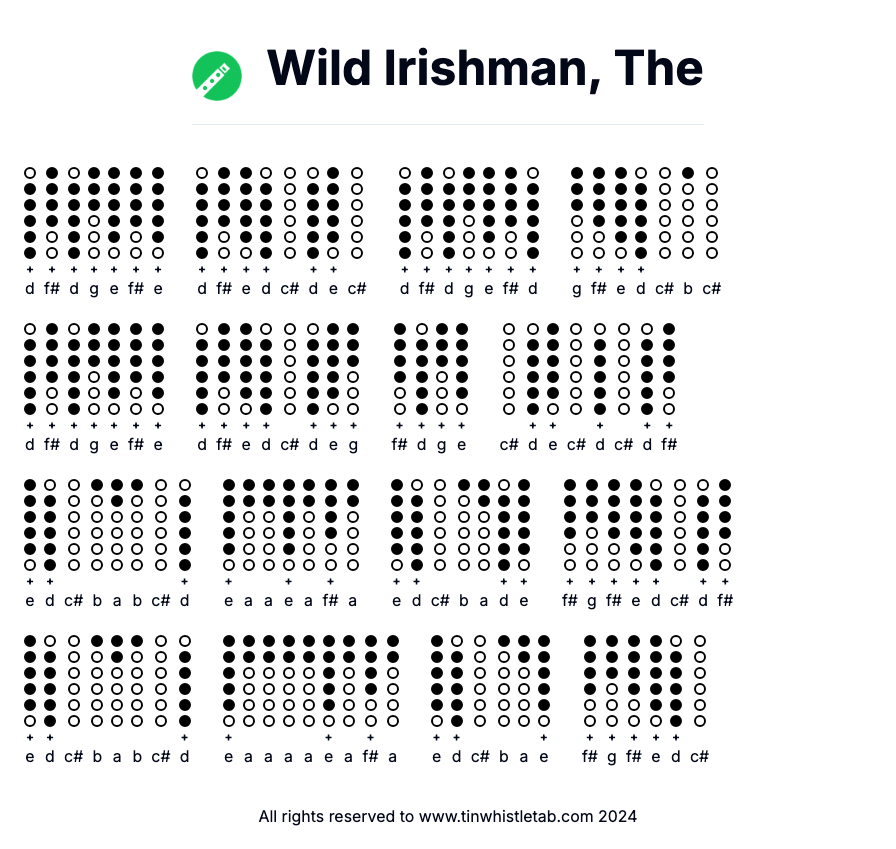The width and height of the screenshot is (896, 849).
Task: Click the g label in the last row's final group
Action: (613, 757)
